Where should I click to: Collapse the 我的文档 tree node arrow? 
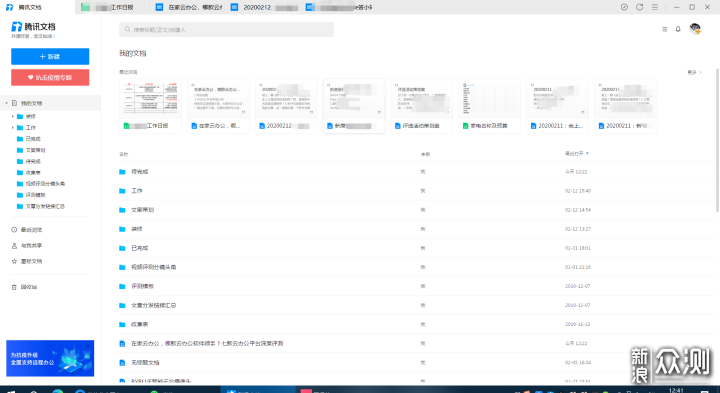pos(6,103)
